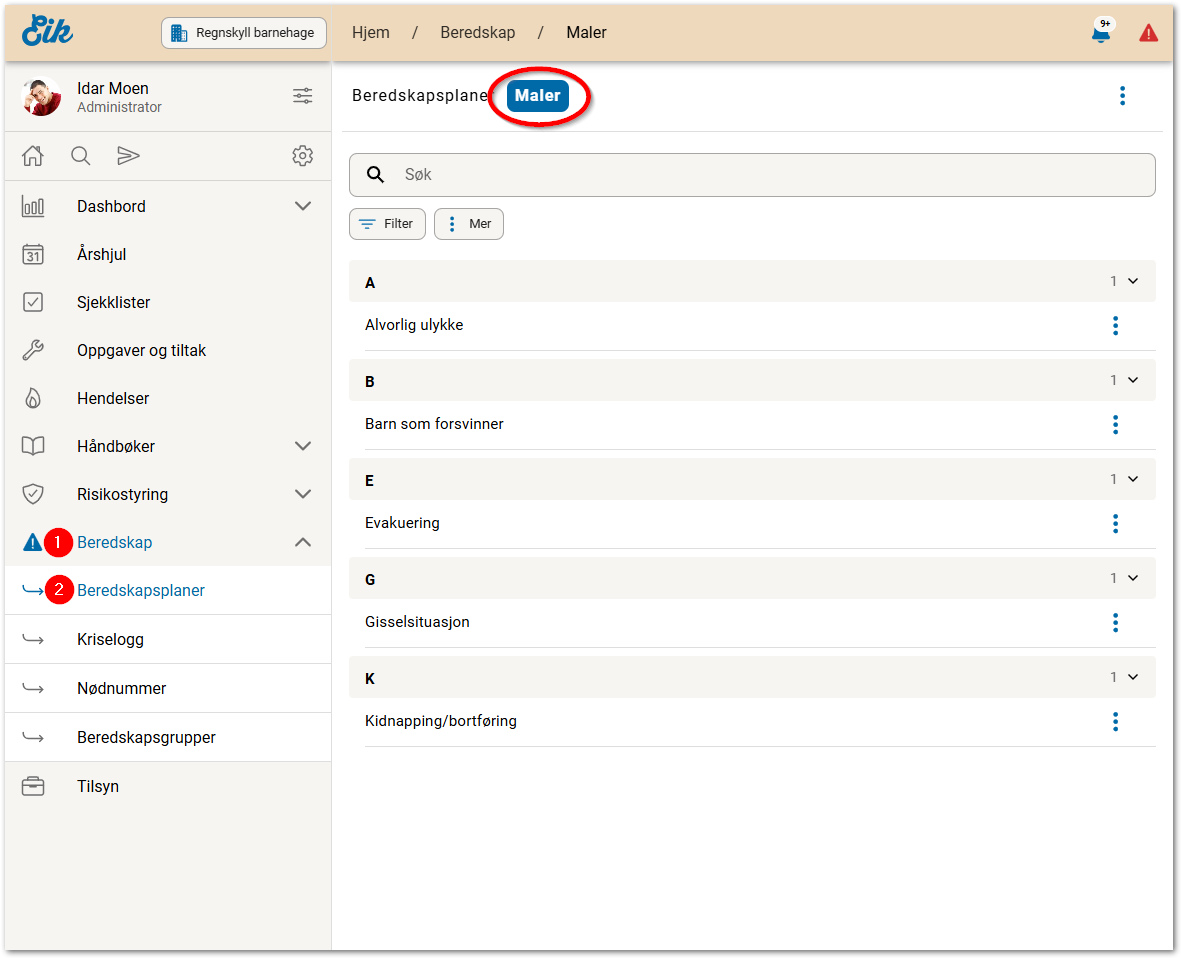Open notifications bell with 9+ badge
The image size is (1182, 959).
click(x=1101, y=33)
